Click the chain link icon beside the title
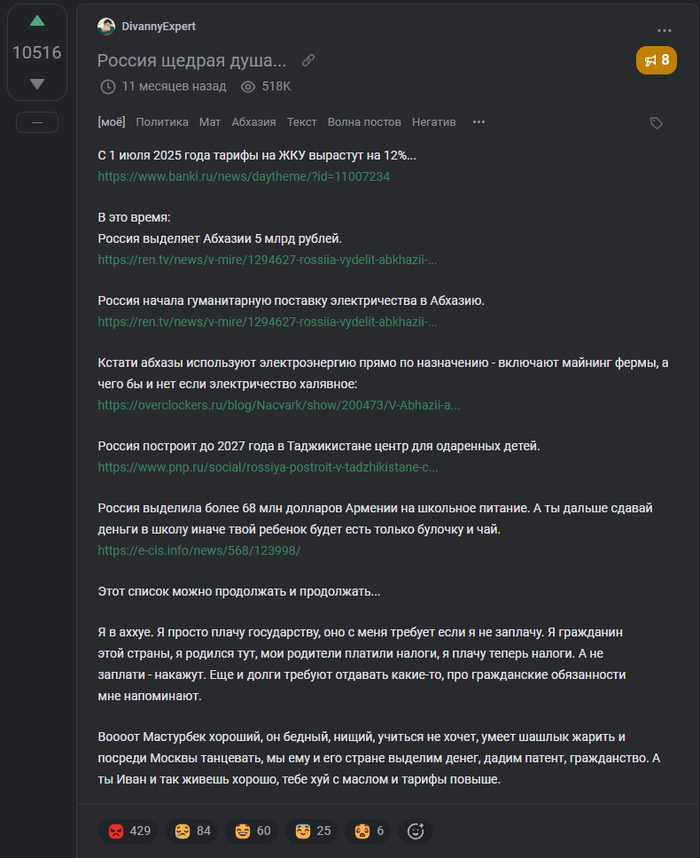 (308, 60)
